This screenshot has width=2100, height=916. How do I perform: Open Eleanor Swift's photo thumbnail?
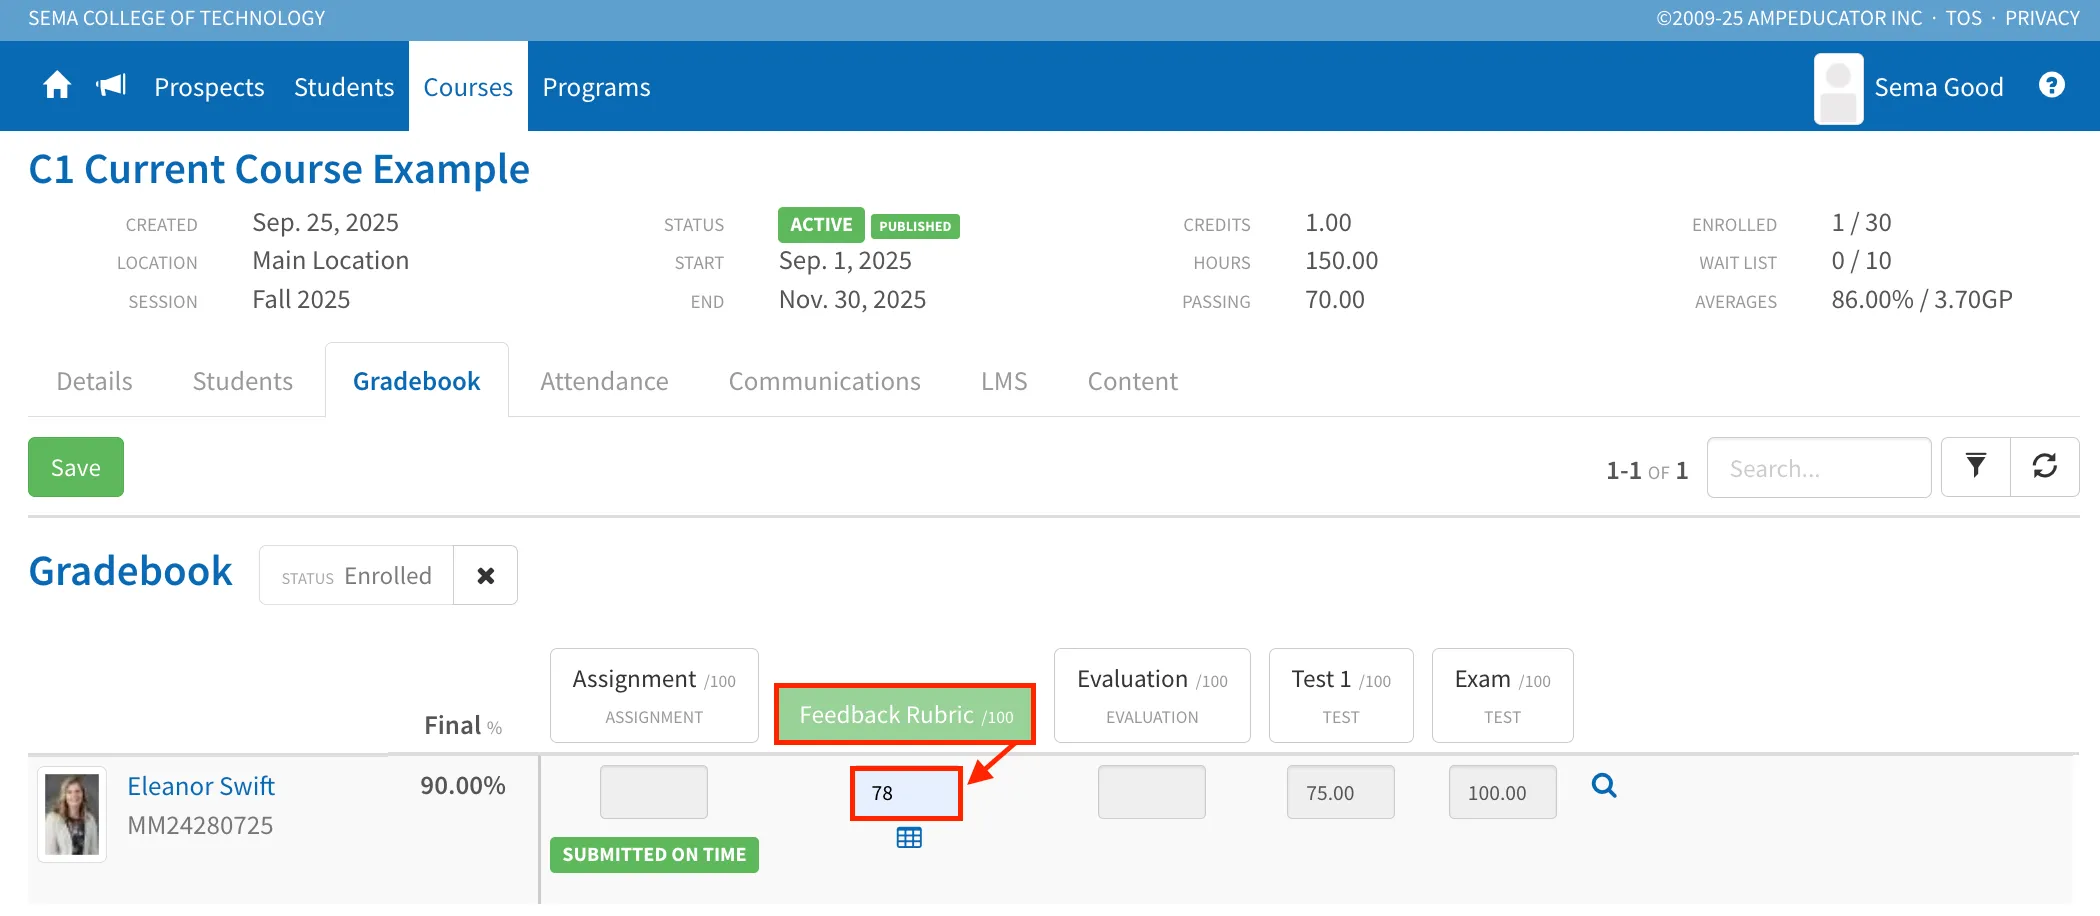[72, 814]
